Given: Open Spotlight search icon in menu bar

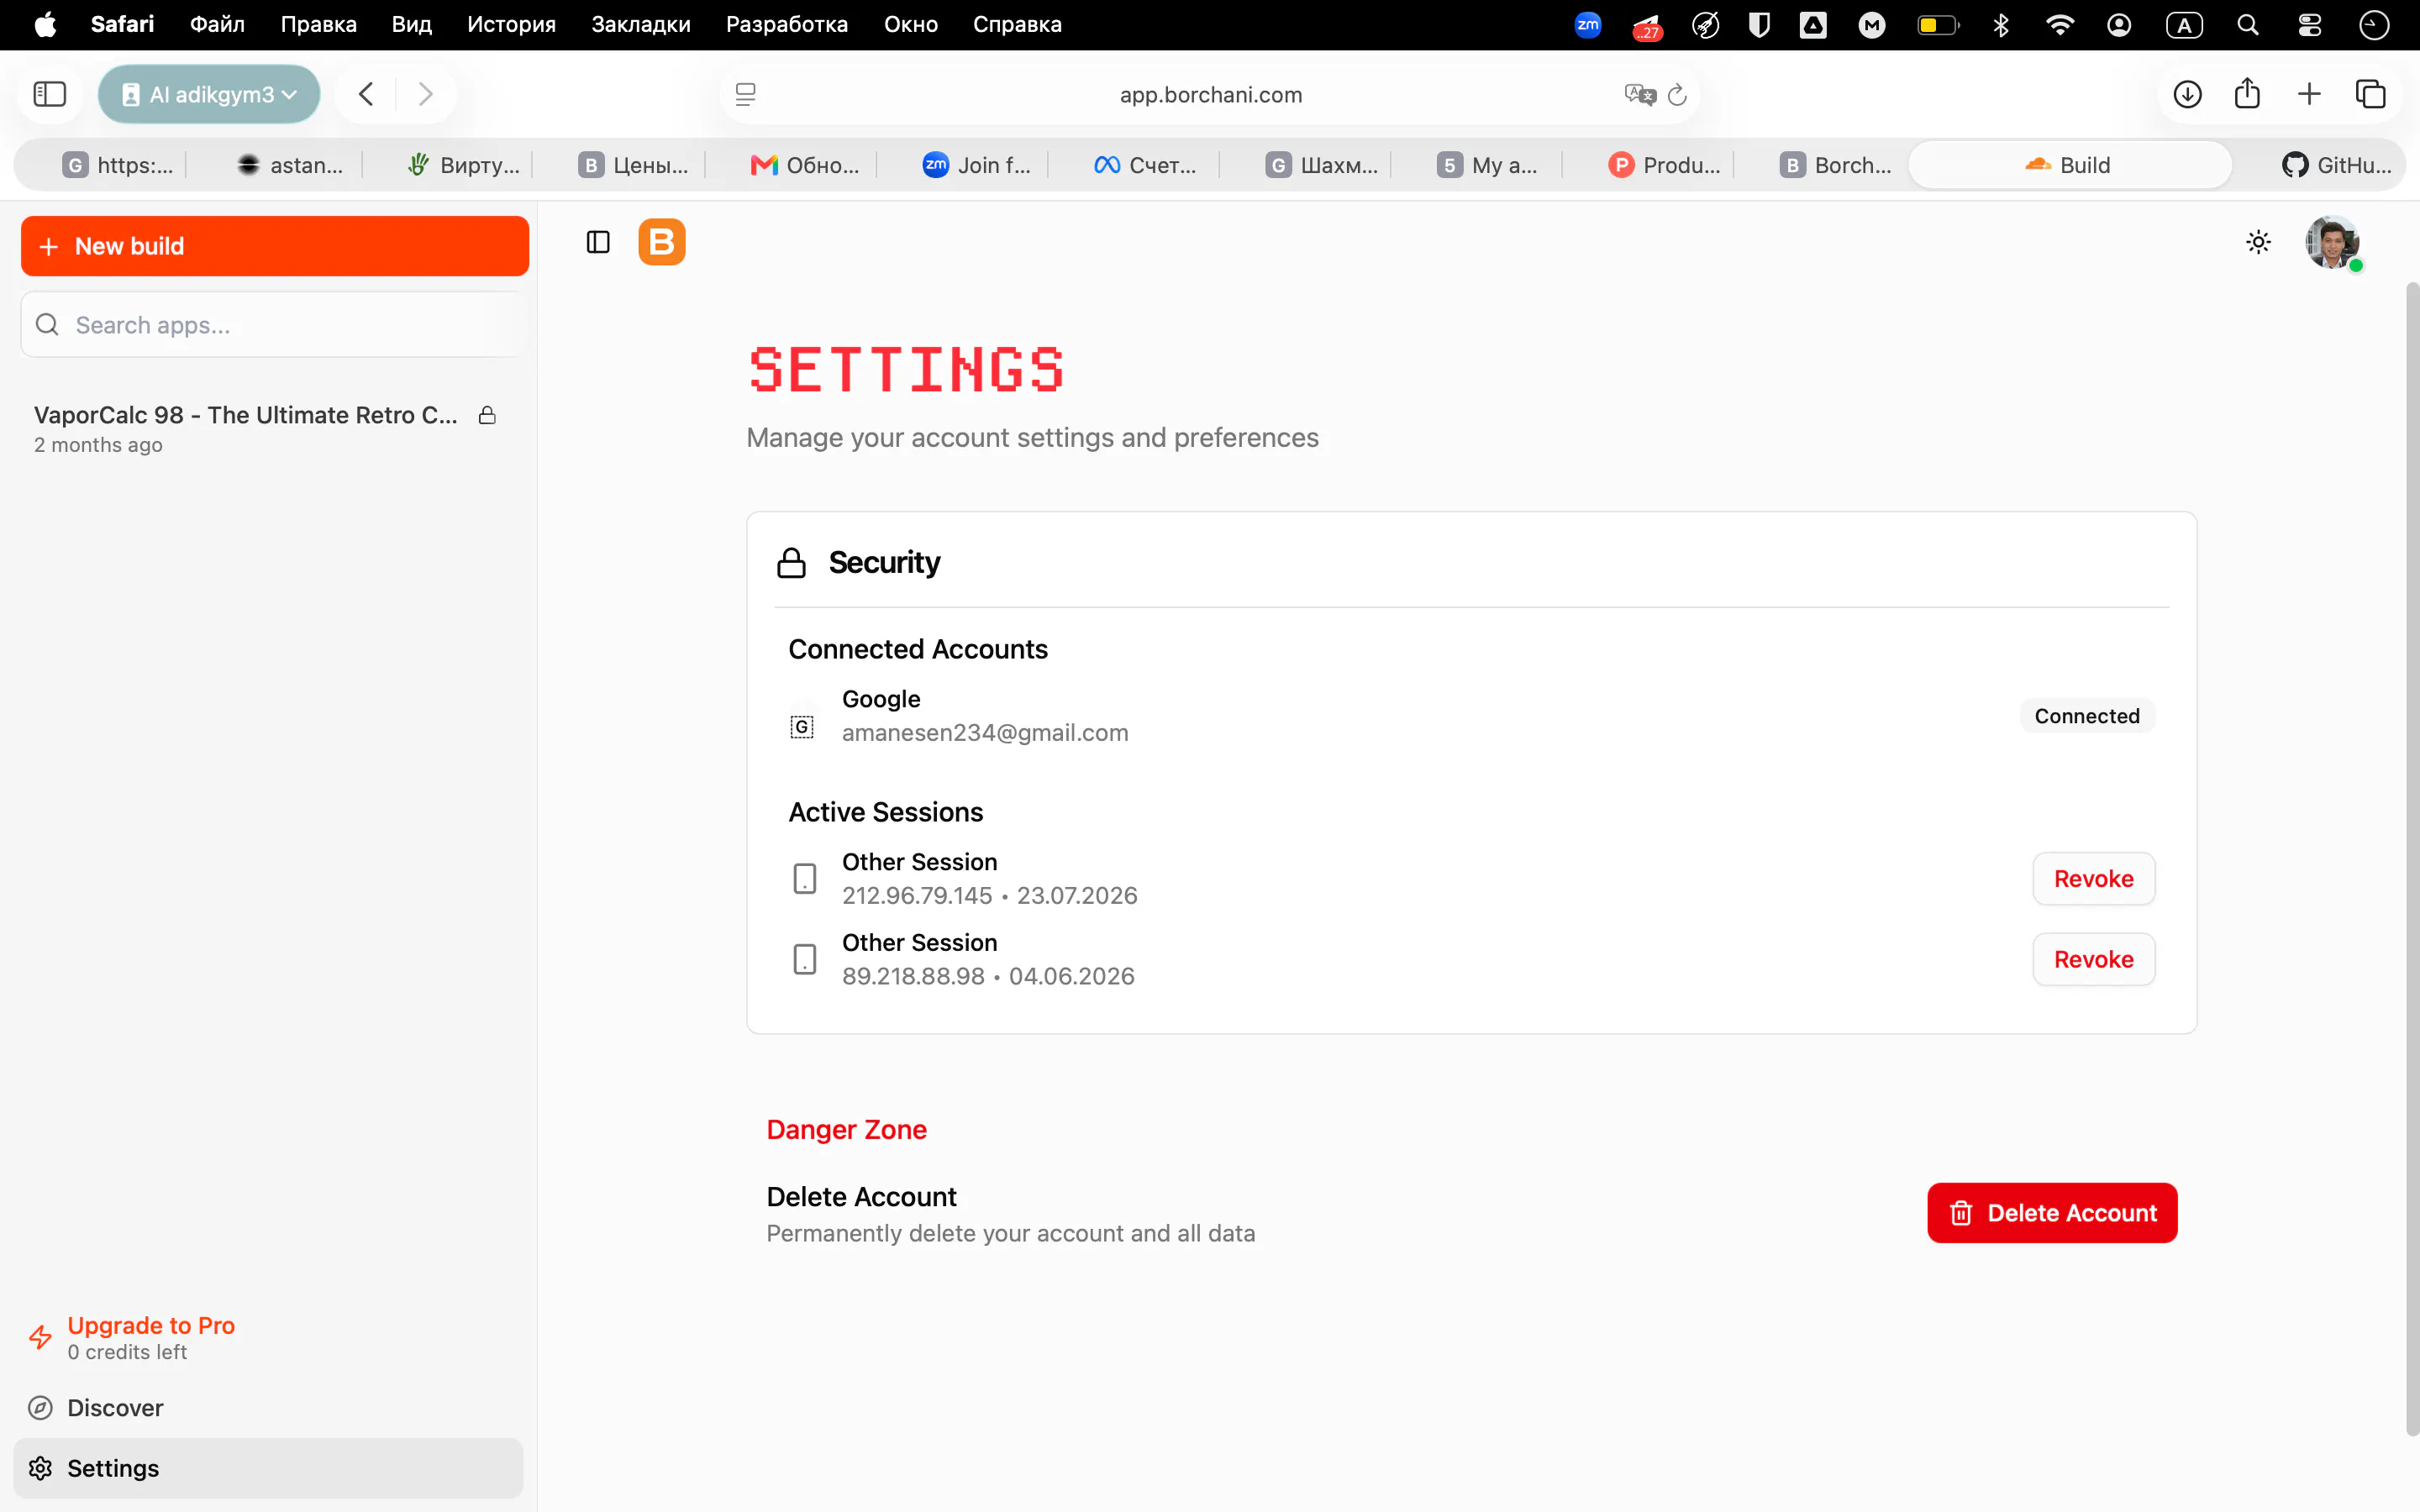Looking at the screenshot, I should pyautogui.click(x=2248, y=24).
